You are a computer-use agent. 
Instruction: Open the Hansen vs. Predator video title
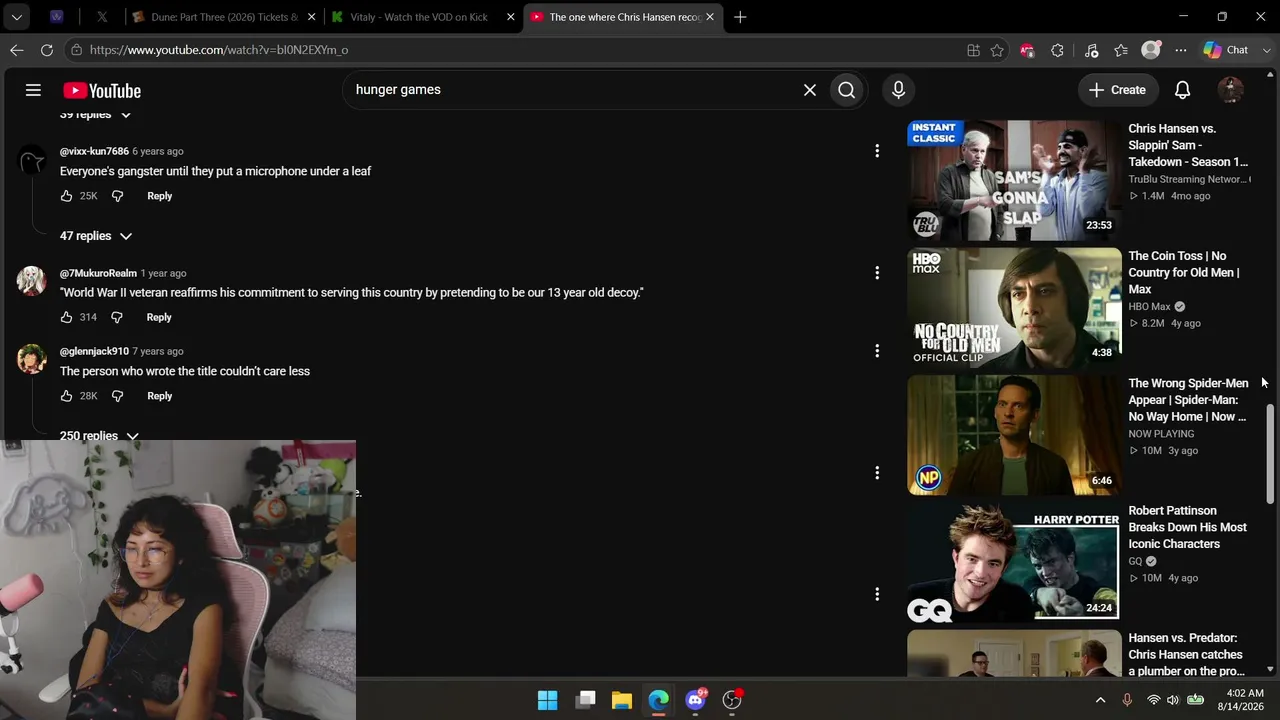click(1186, 655)
